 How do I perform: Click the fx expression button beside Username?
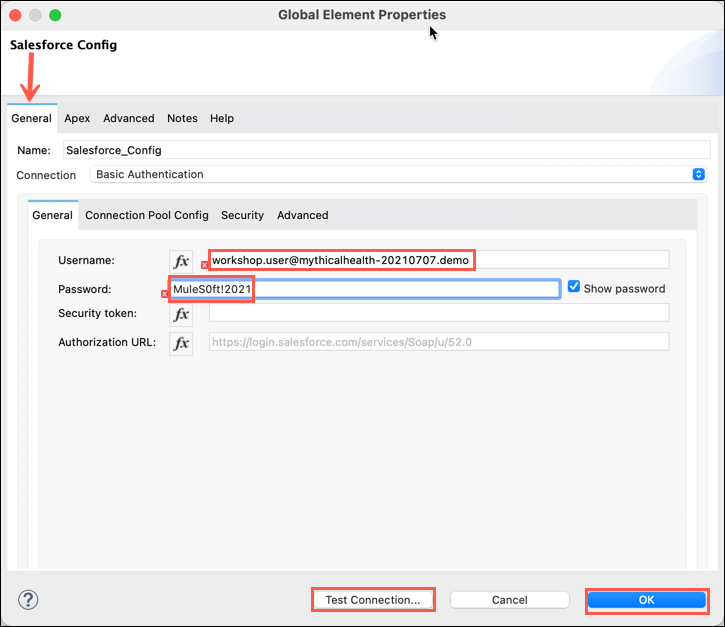[181, 261]
